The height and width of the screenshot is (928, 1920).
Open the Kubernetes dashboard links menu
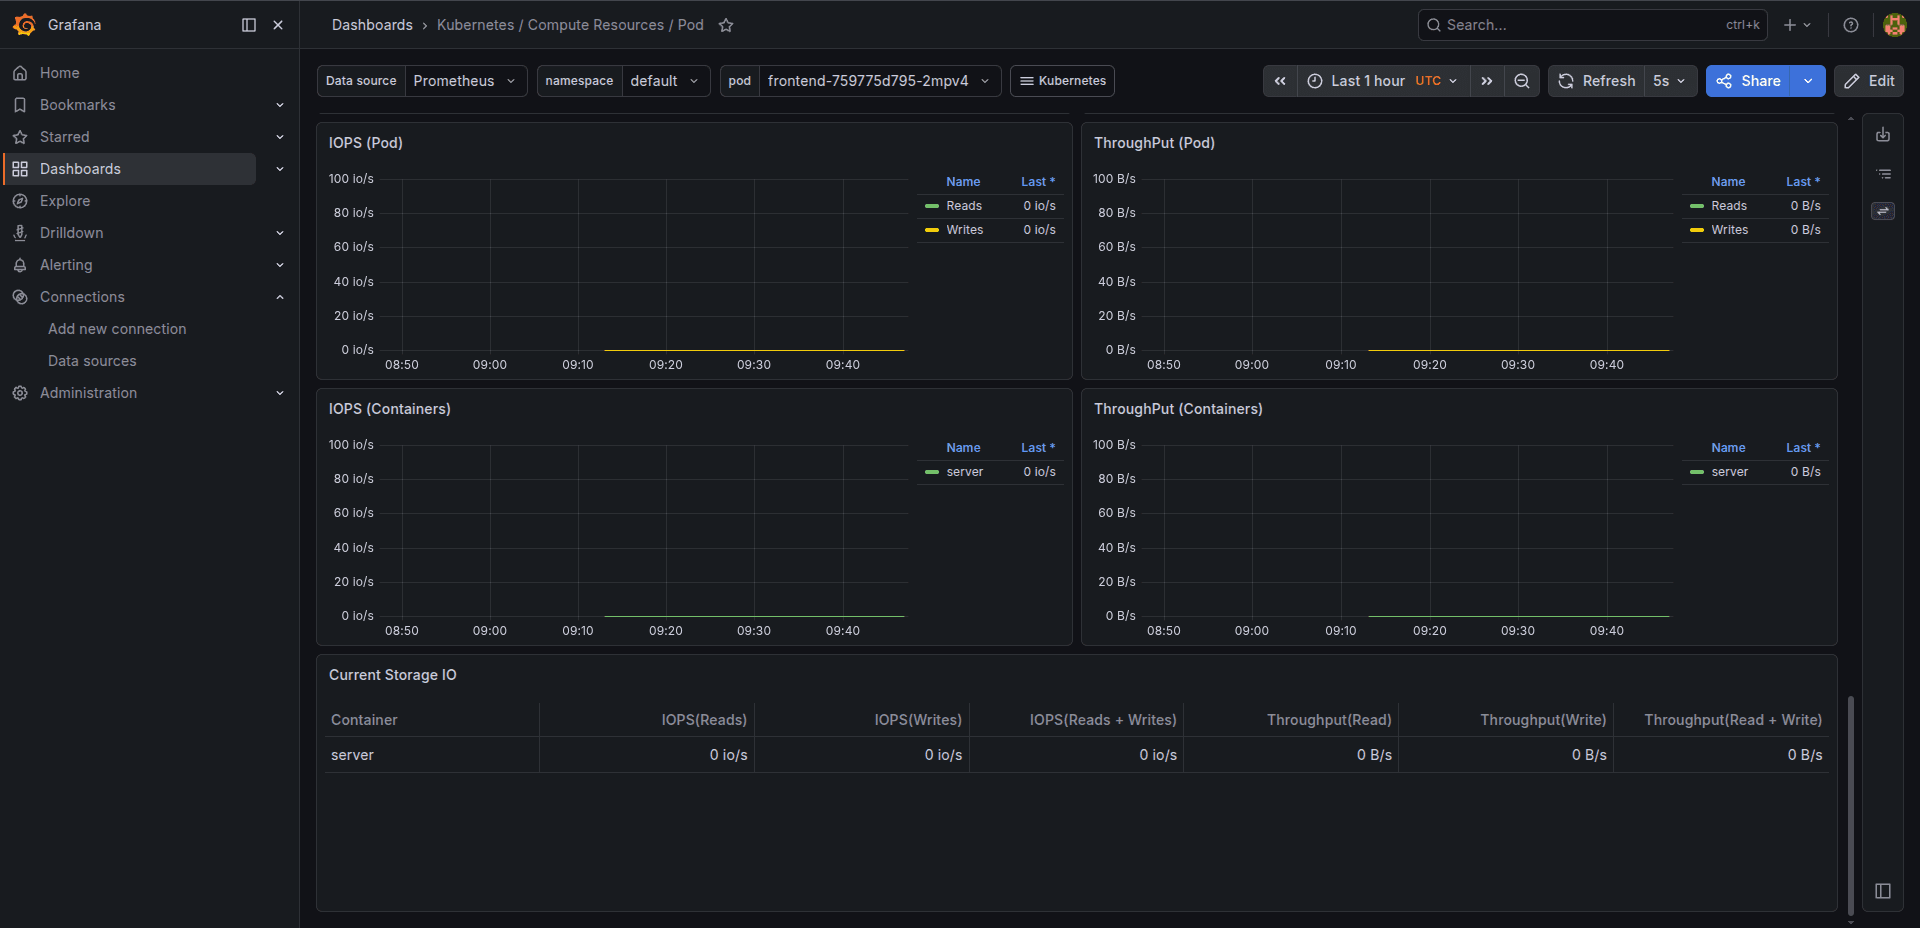[x=1062, y=81]
